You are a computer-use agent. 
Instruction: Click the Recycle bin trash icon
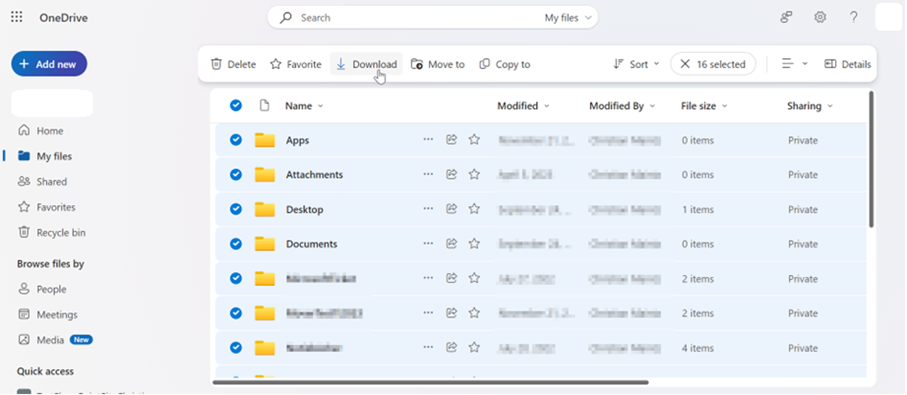[24, 232]
